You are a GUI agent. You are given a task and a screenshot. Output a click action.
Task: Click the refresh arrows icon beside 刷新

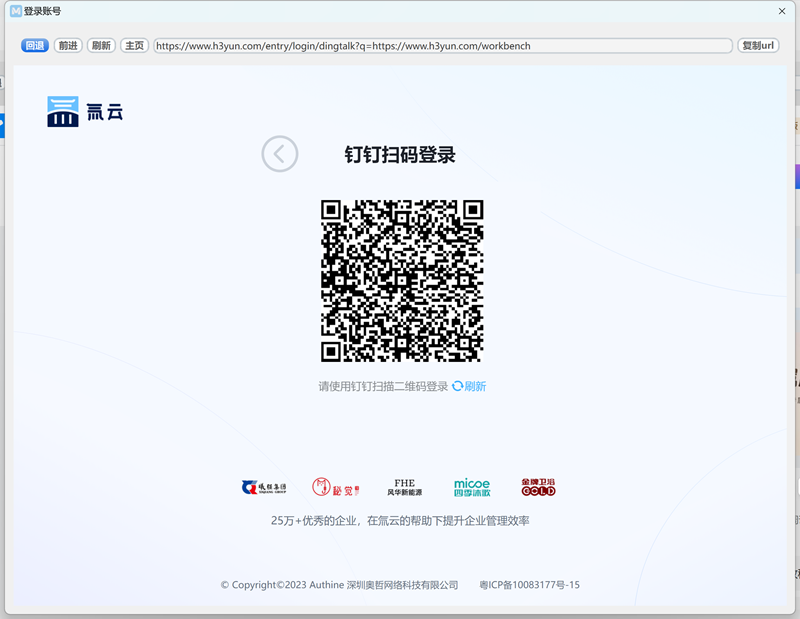(457, 386)
